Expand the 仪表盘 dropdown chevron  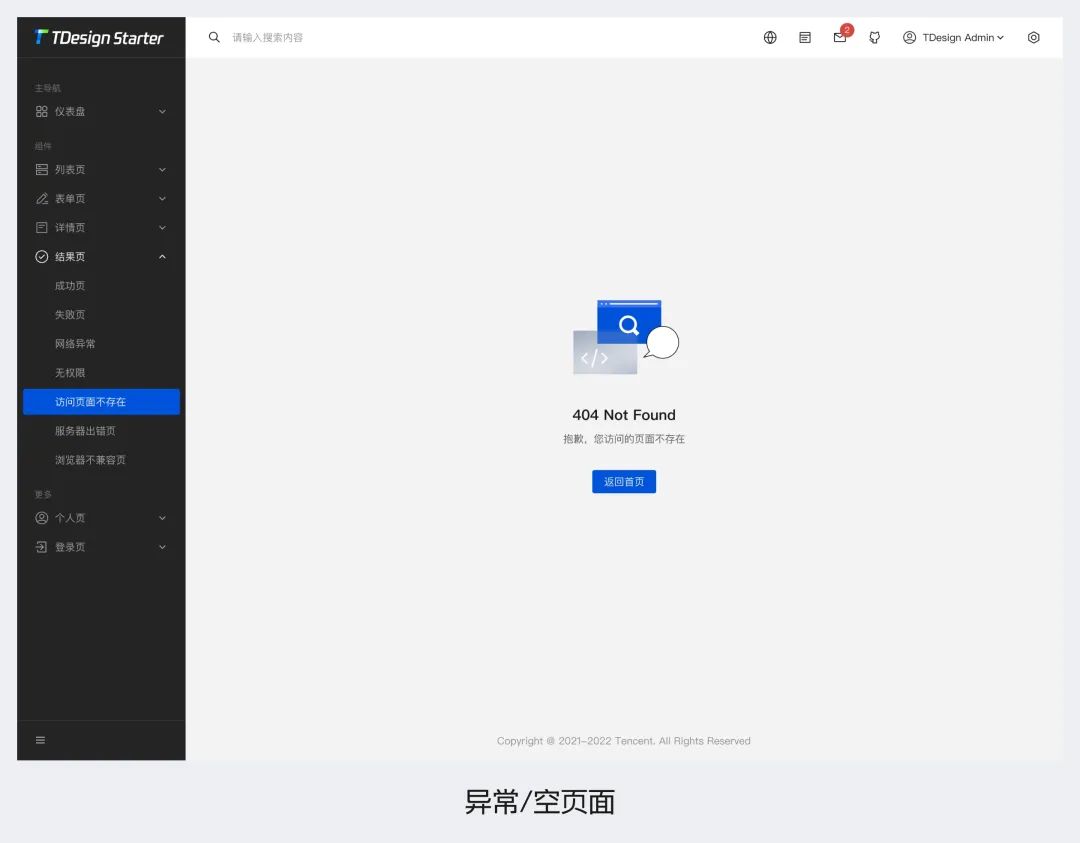point(162,111)
